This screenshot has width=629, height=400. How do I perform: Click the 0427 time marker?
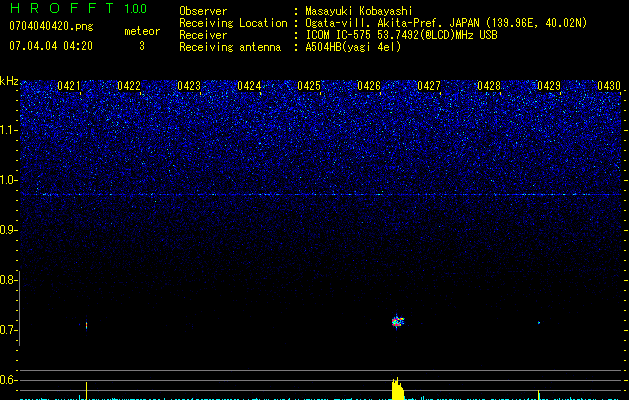(x=429, y=86)
